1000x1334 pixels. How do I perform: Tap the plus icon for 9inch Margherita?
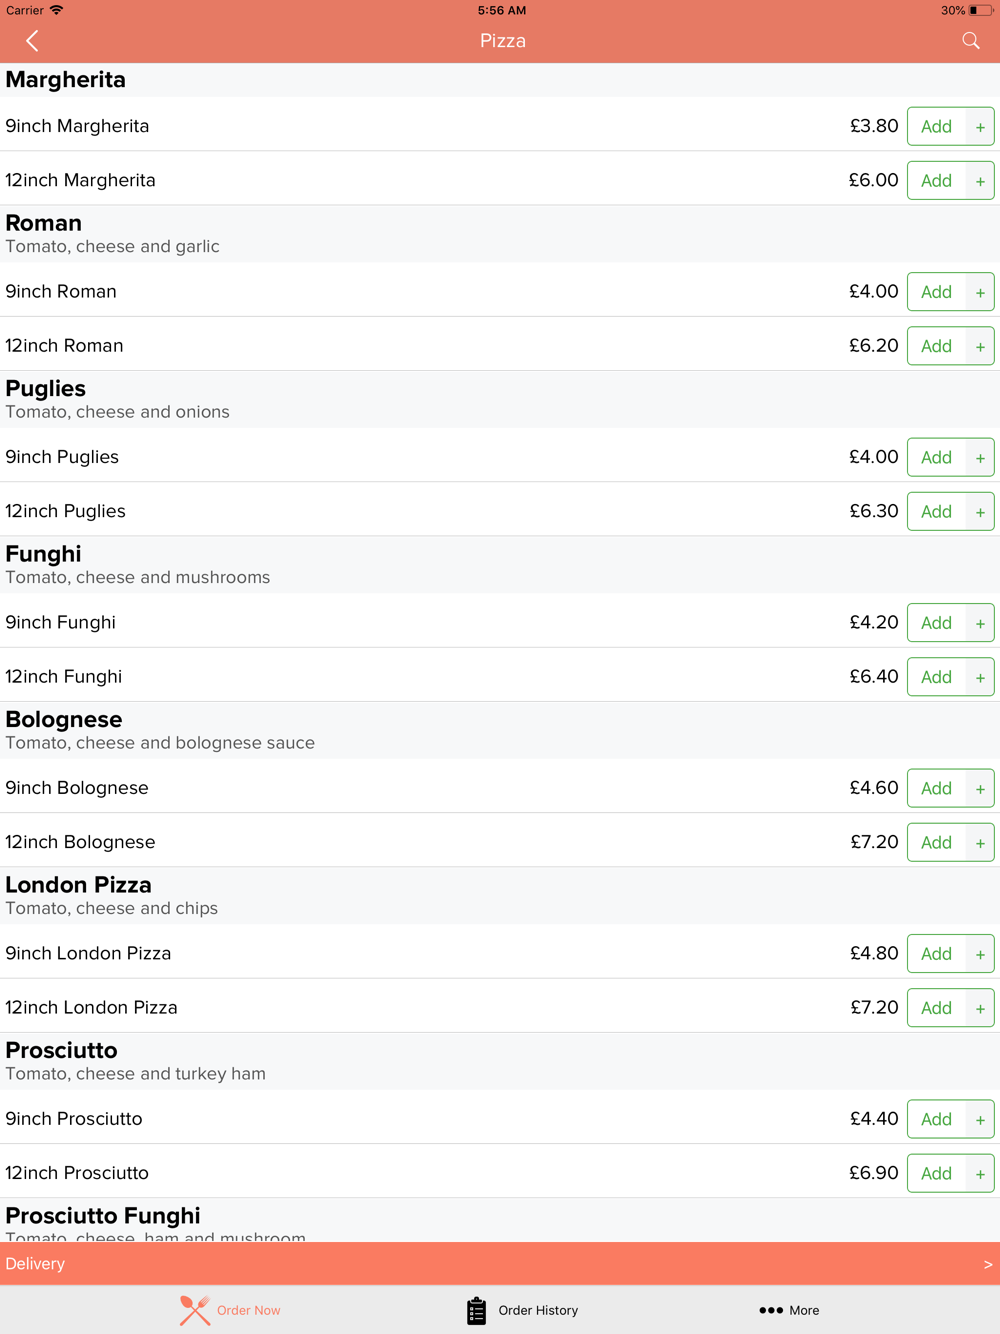pos(980,127)
